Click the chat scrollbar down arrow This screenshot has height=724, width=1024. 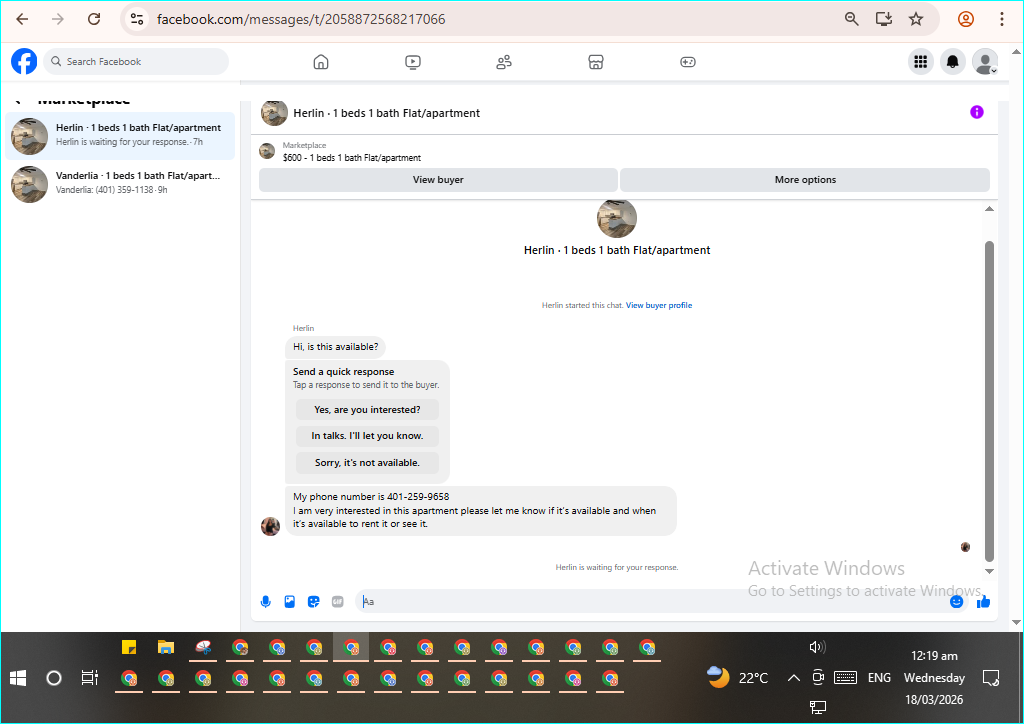pos(989,571)
